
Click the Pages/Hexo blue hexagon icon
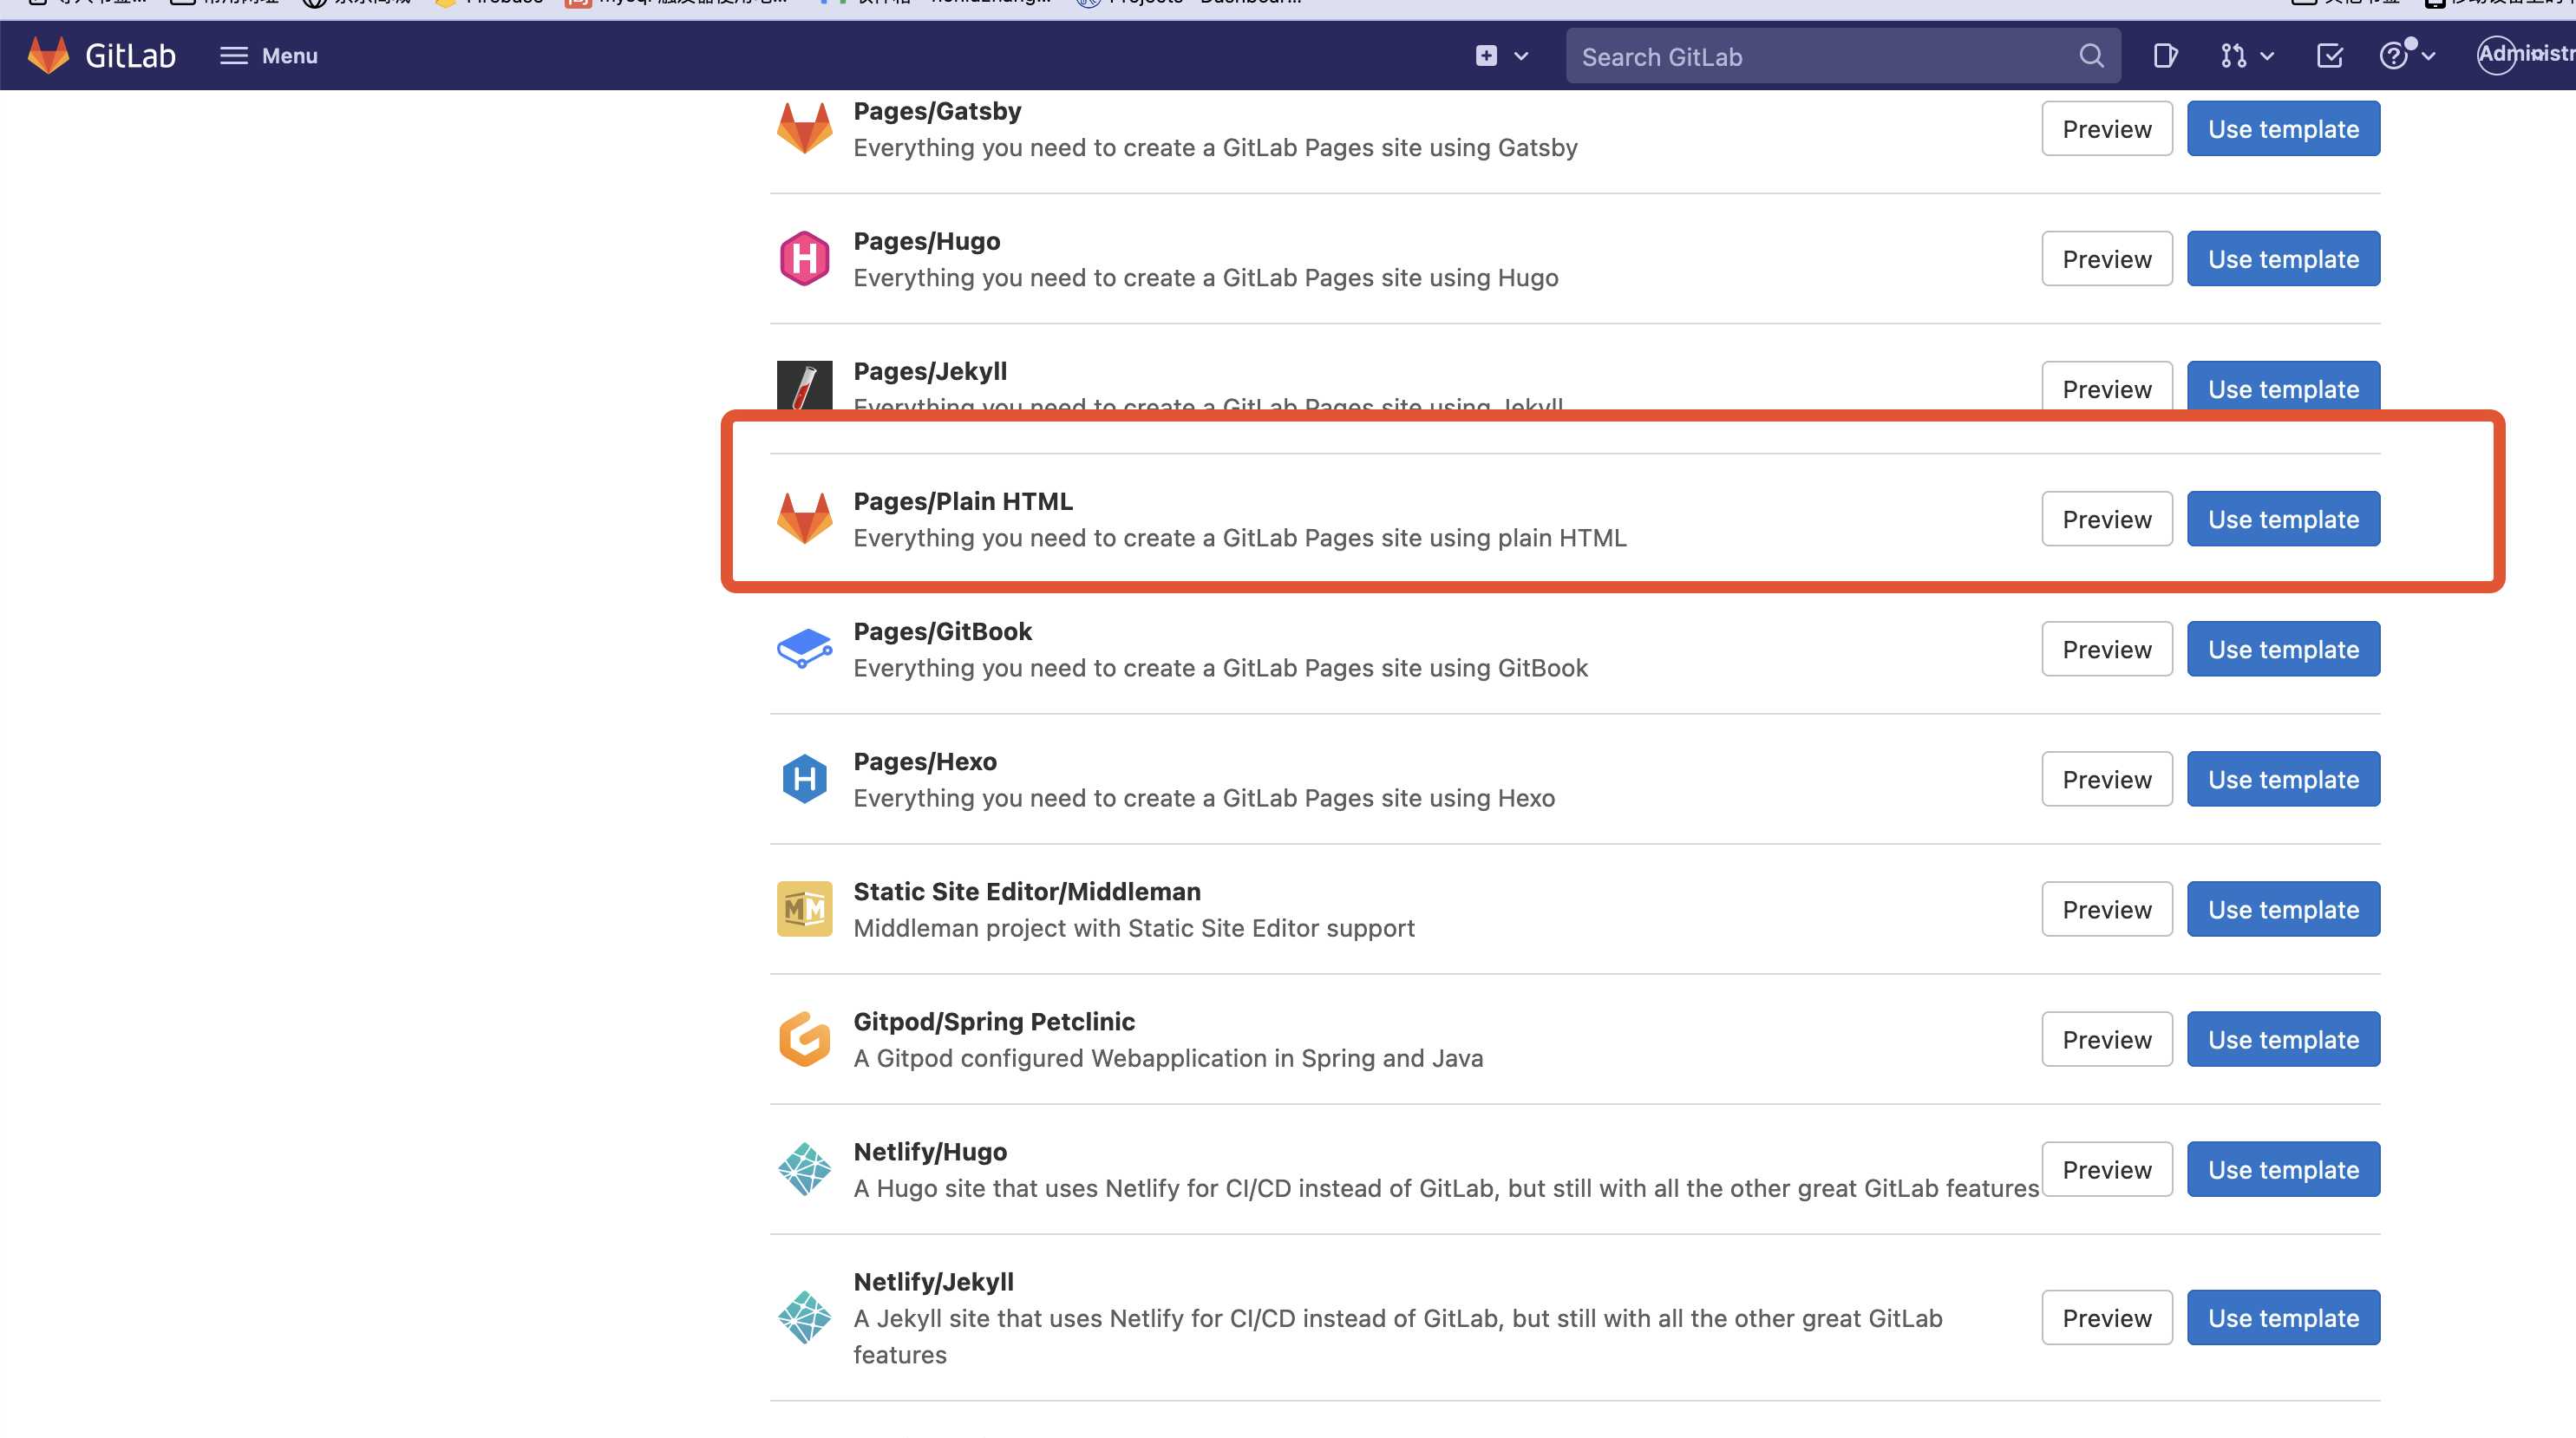point(804,779)
